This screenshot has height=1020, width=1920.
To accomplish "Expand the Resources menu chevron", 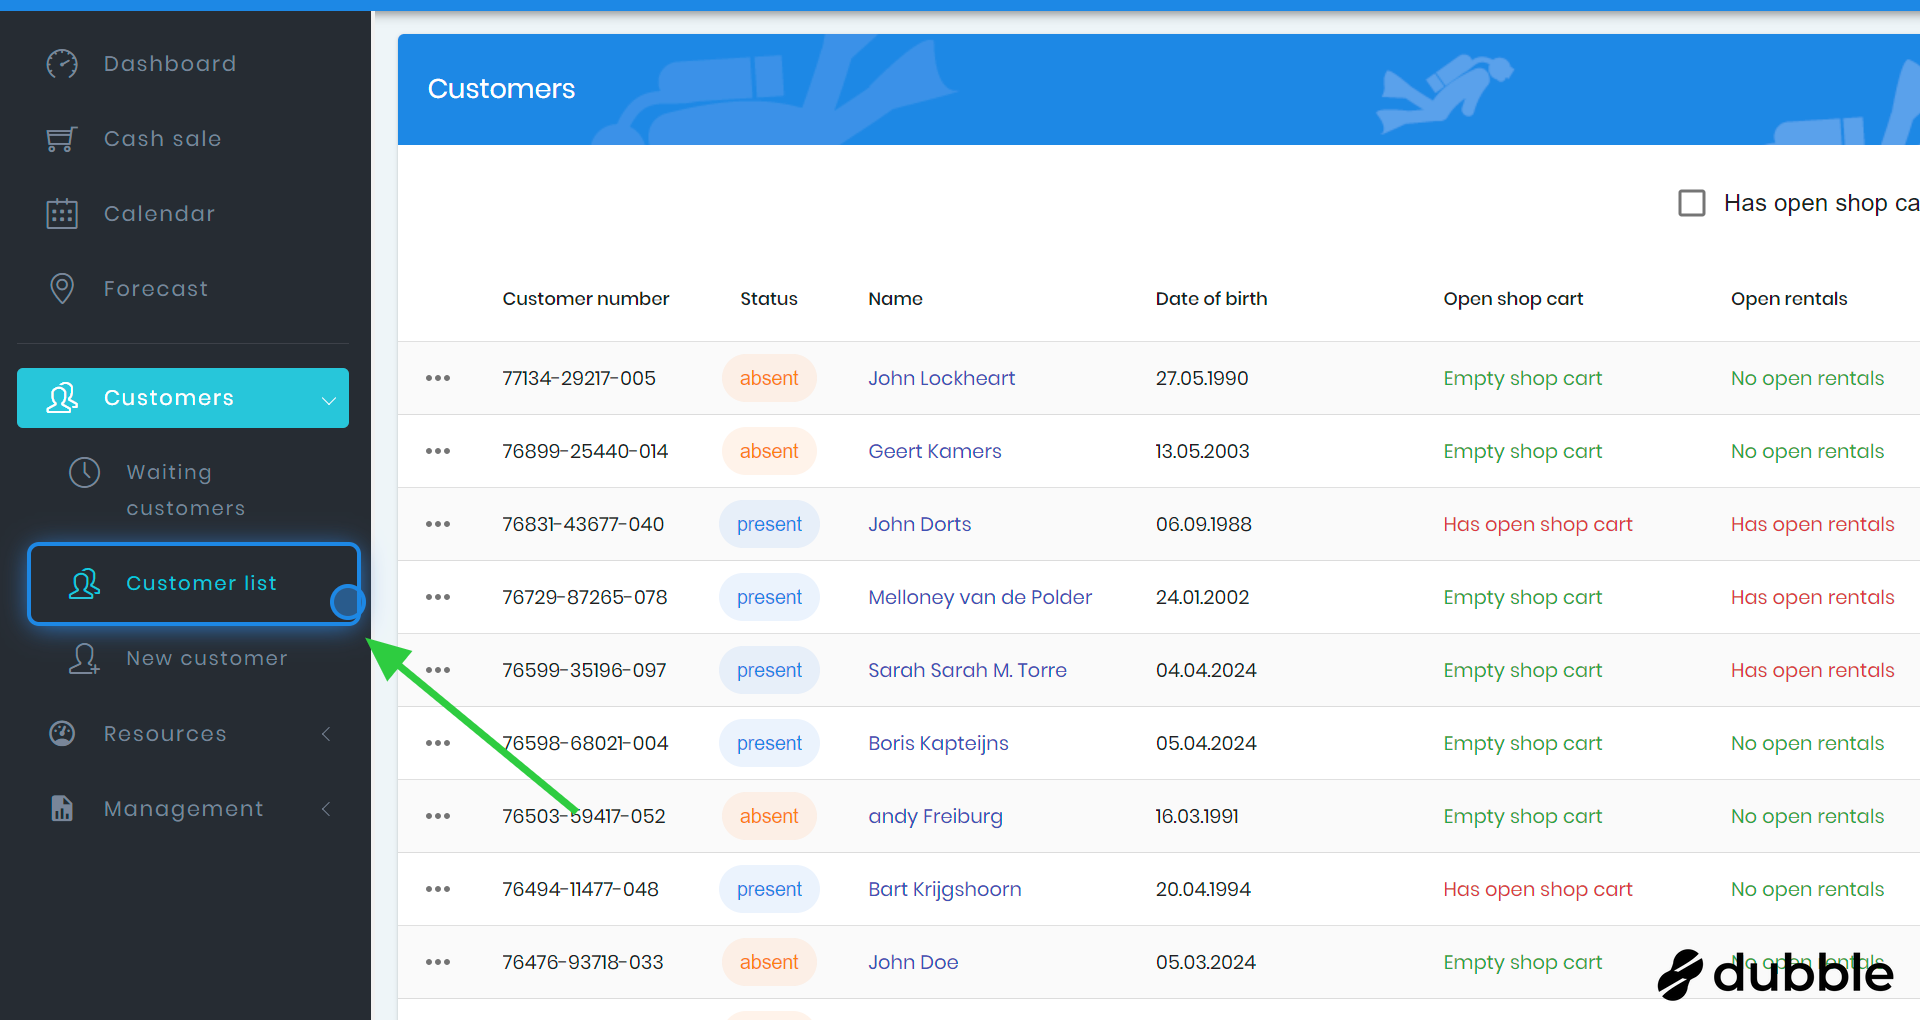I will [326, 734].
